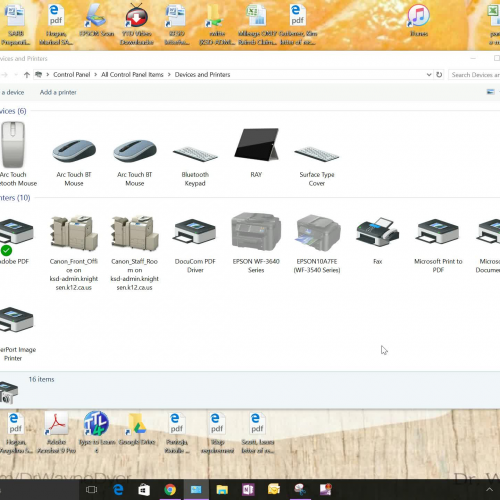Screen dimensions: 500x500
Task: Click the Add a device button
Action: click(13, 92)
